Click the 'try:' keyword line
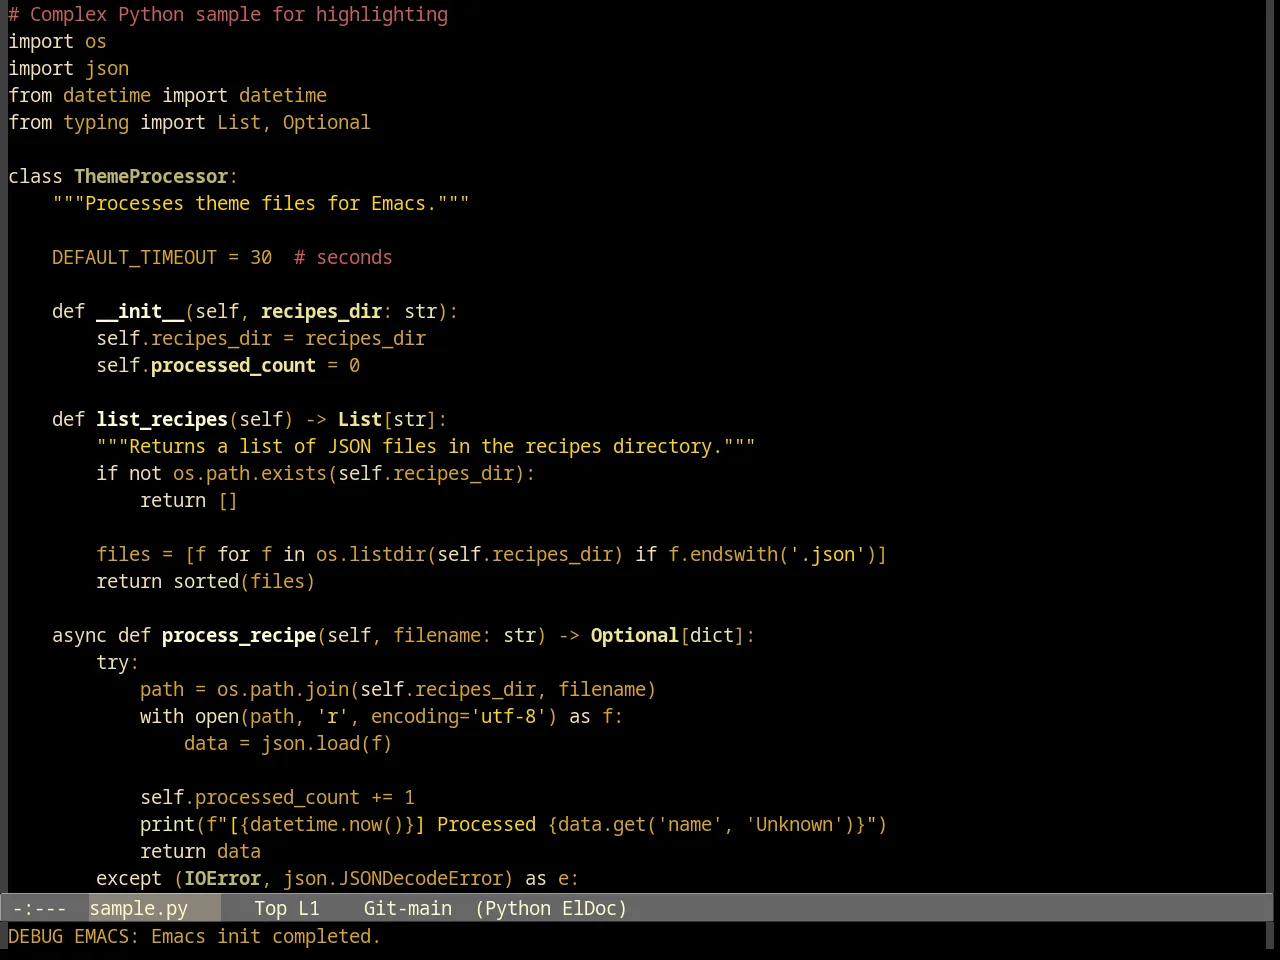Viewport: 1280px width, 960px height. [118, 662]
